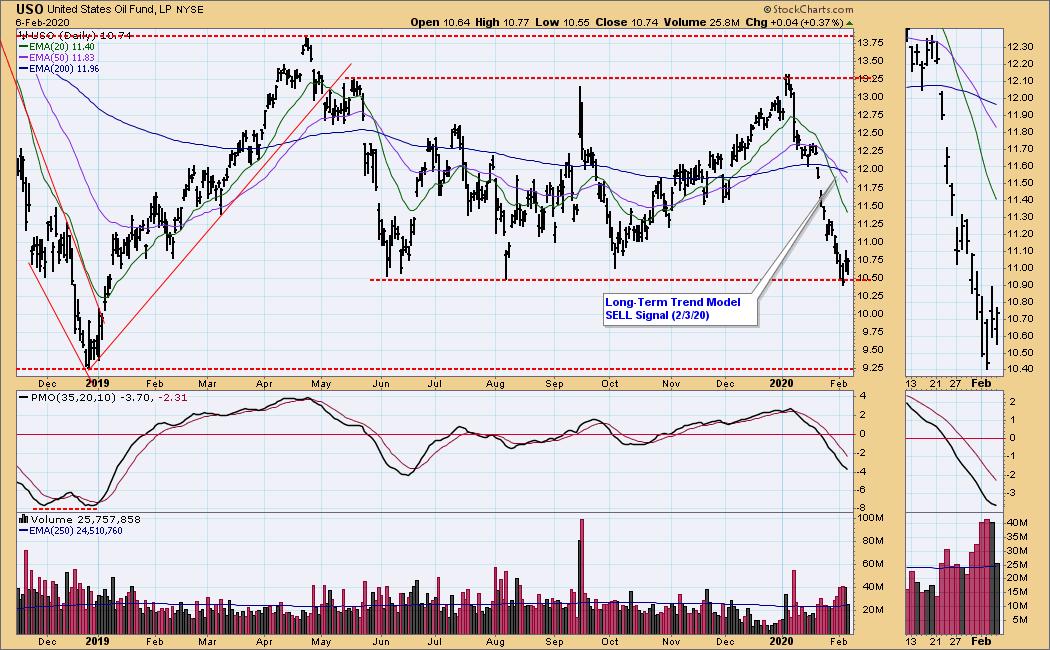Click the 35M label on the zoom volume axis
This screenshot has width=1050, height=650.
point(1019,537)
